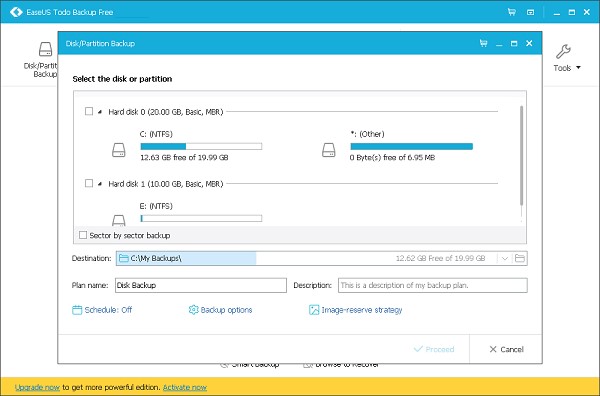Check the Hard disk 0 checkbox
Viewport: 600px width, 396px height.
coord(89,111)
